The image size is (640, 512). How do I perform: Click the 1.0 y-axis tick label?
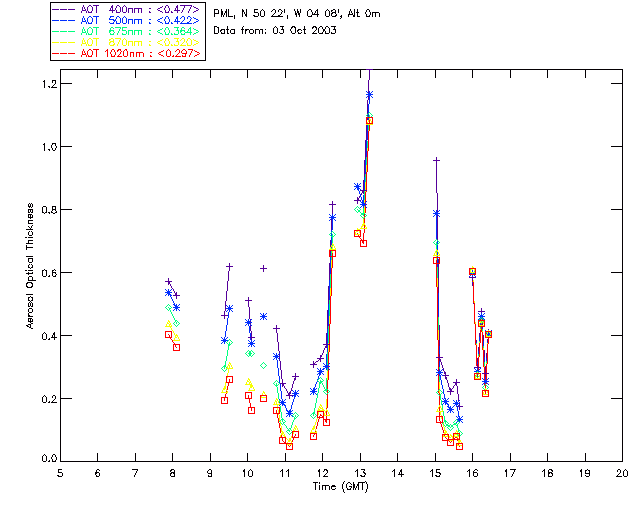coord(49,147)
